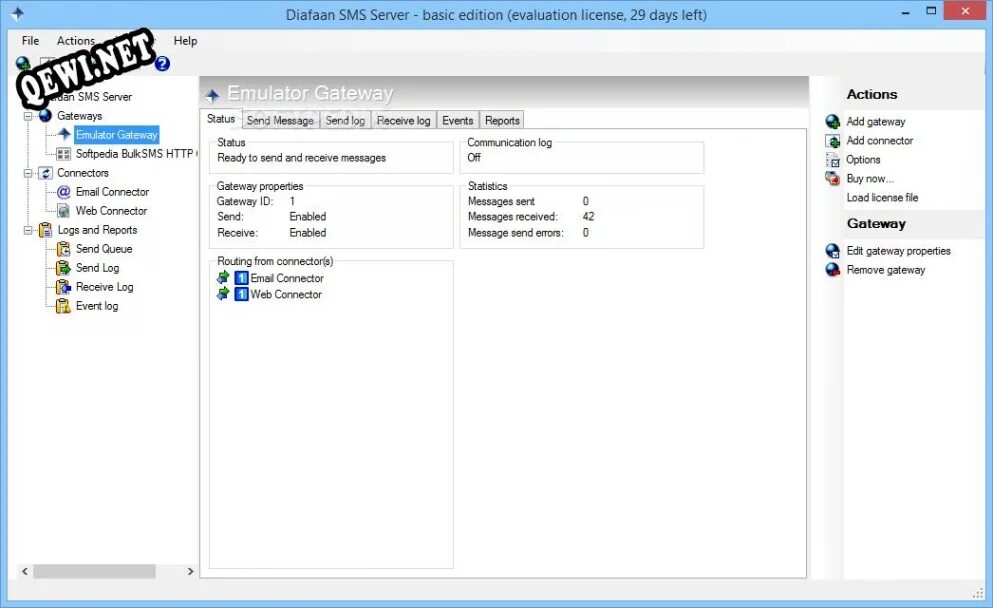This screenshot has width=993, height=608.
Task: Click the Web Connector routing arrow icon
Action: point(223,294)
